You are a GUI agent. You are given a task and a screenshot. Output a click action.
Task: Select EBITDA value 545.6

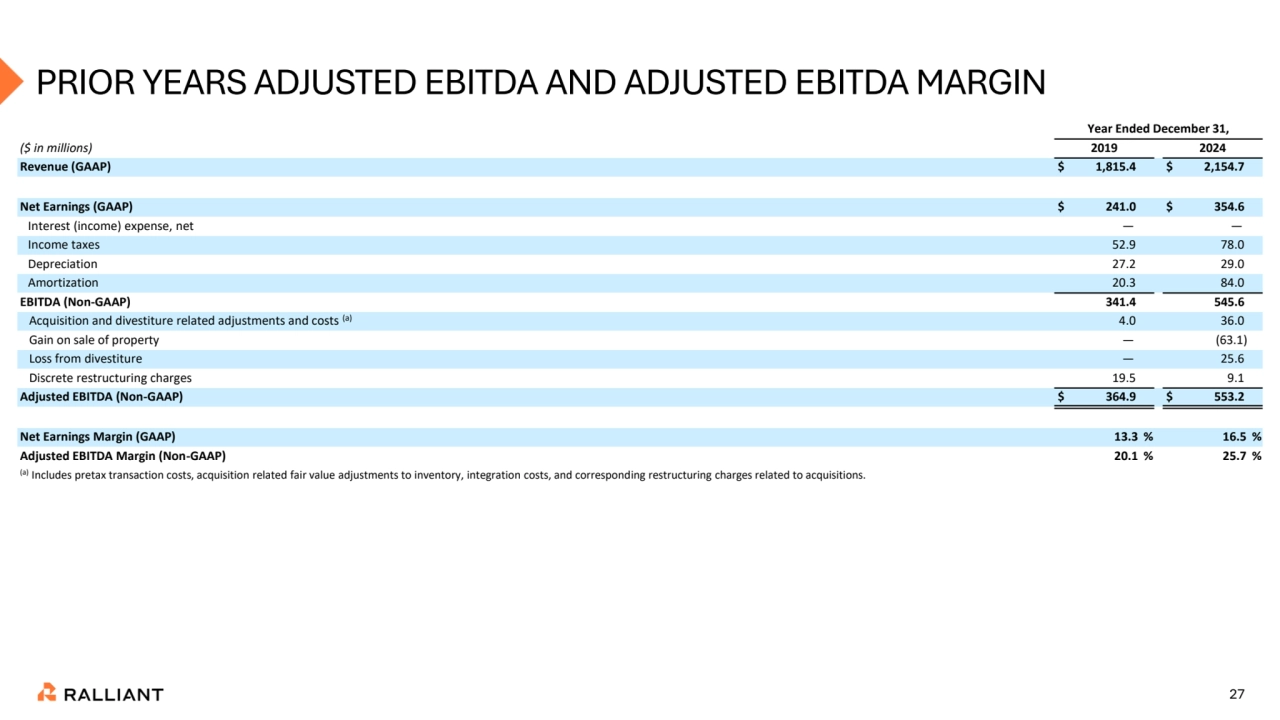pyautogui.click(x=1228, y=302)
